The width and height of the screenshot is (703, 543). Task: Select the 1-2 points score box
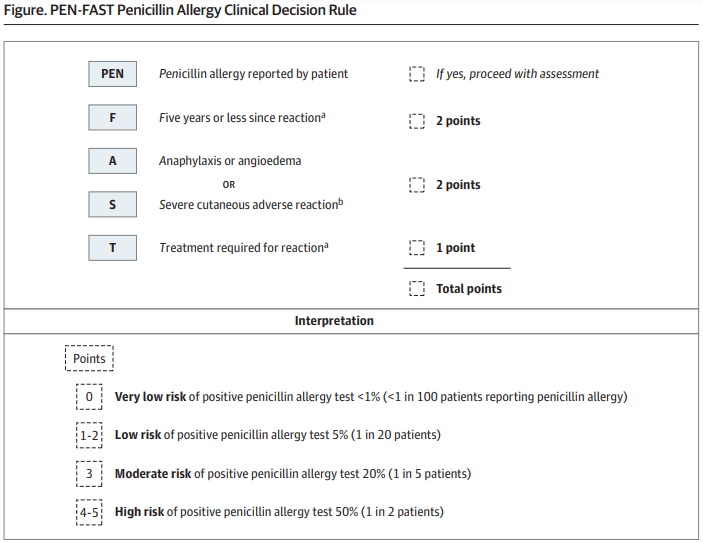tap(89, 435)
